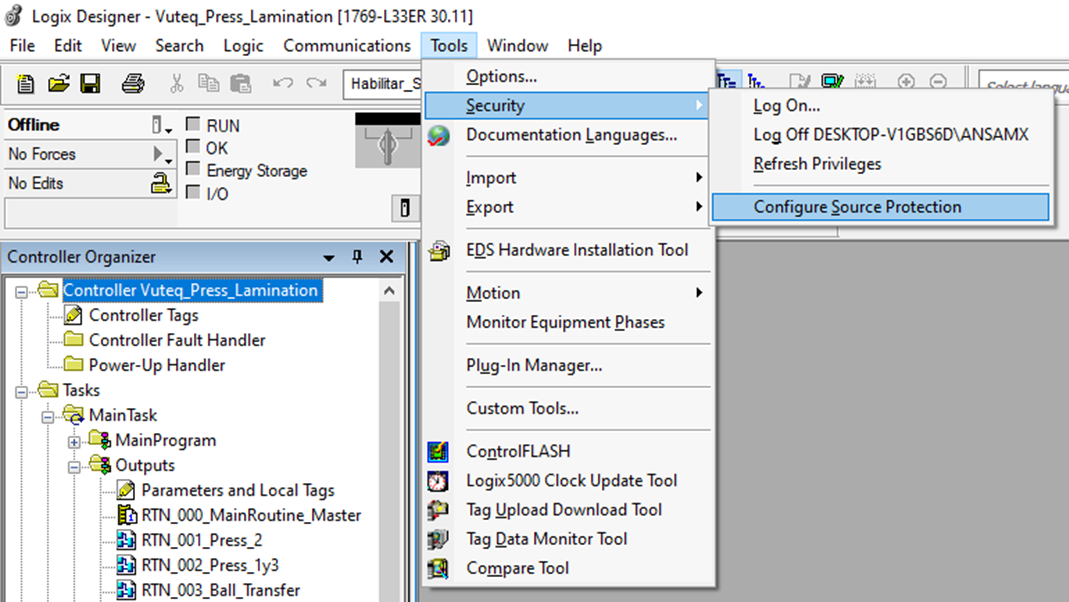Image resolution: width=1069 pixels, height=602 pixels.
Task: Create a new project file
Action: [24, 83]
